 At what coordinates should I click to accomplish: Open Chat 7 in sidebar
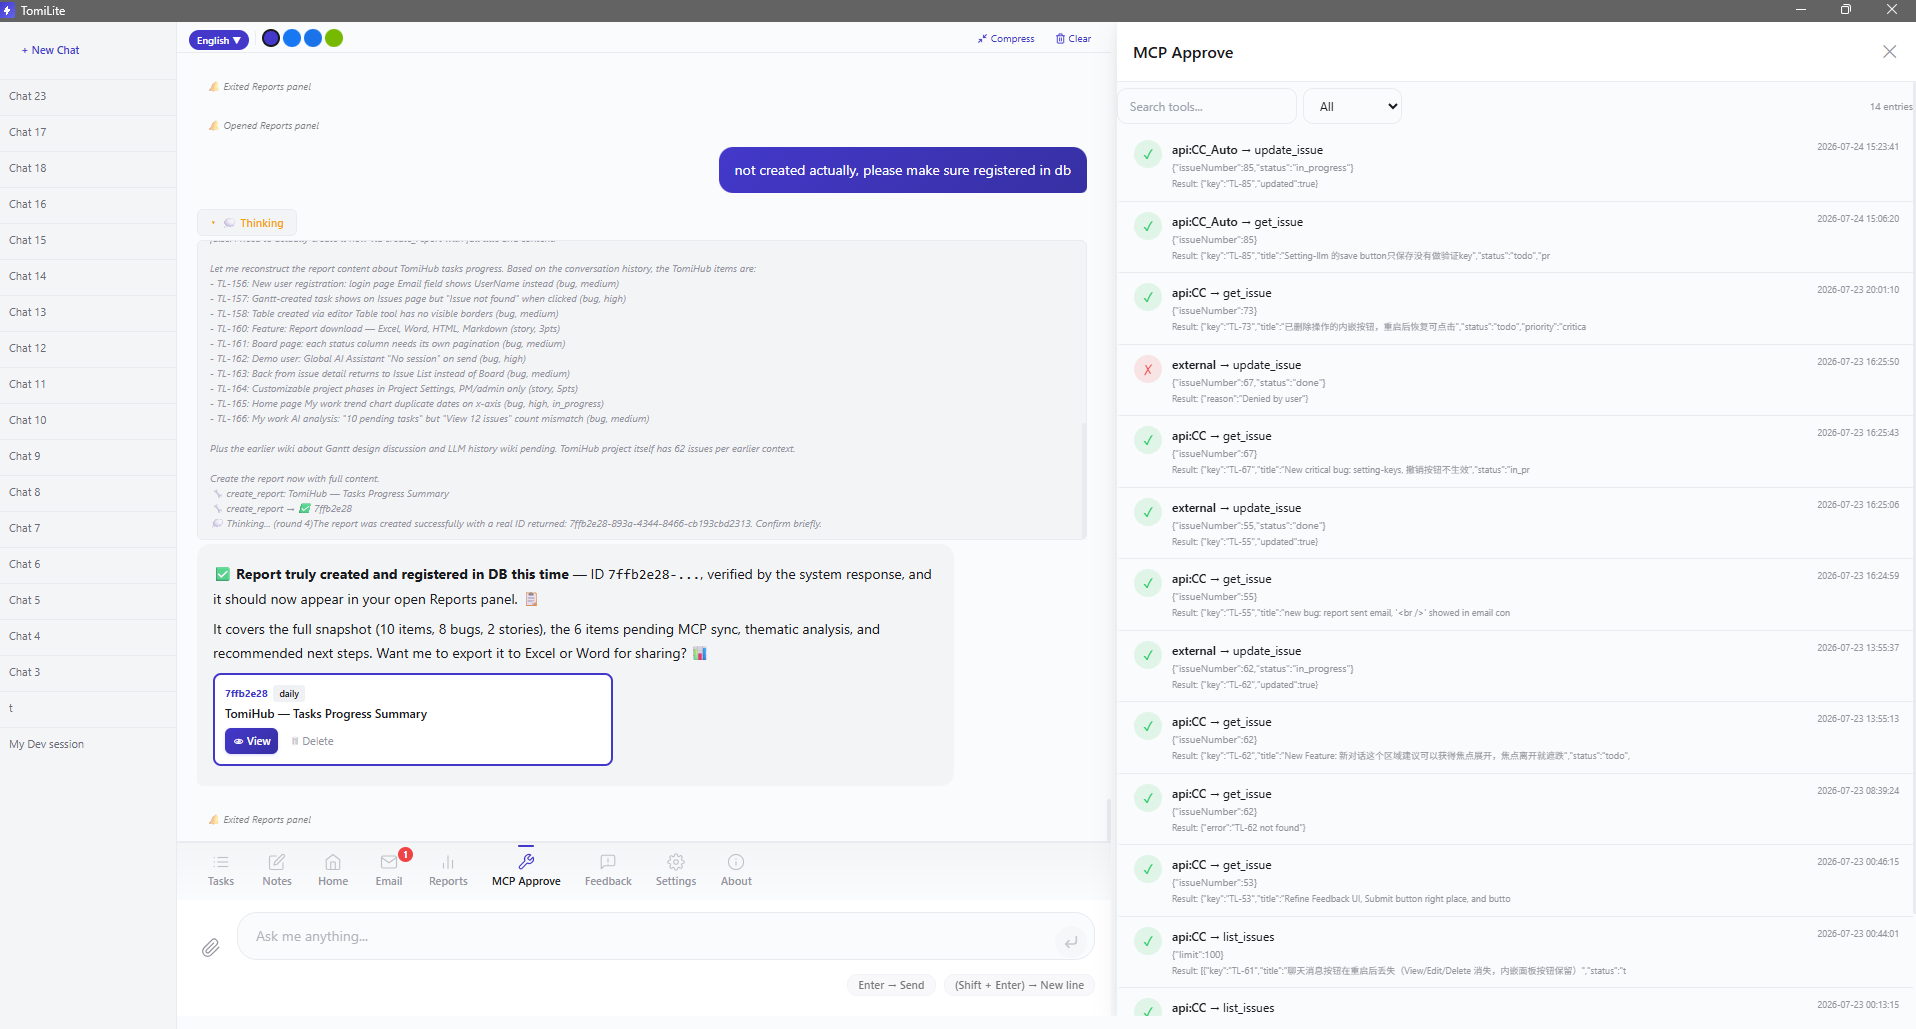tap(88, 528)
